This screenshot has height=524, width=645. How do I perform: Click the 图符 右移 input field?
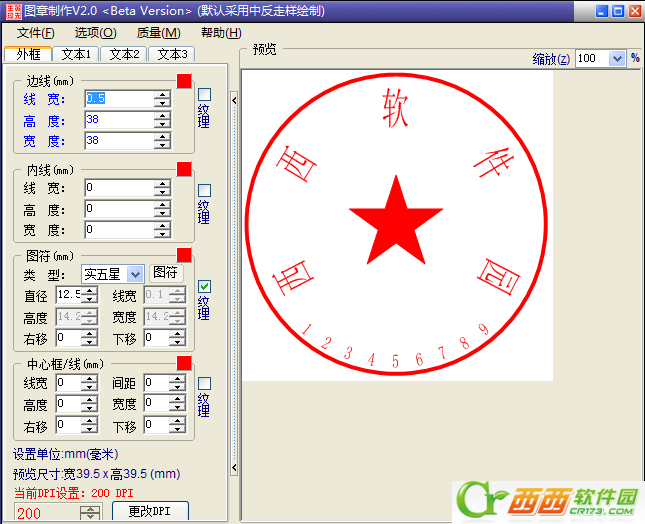click(x=69, y=338)
